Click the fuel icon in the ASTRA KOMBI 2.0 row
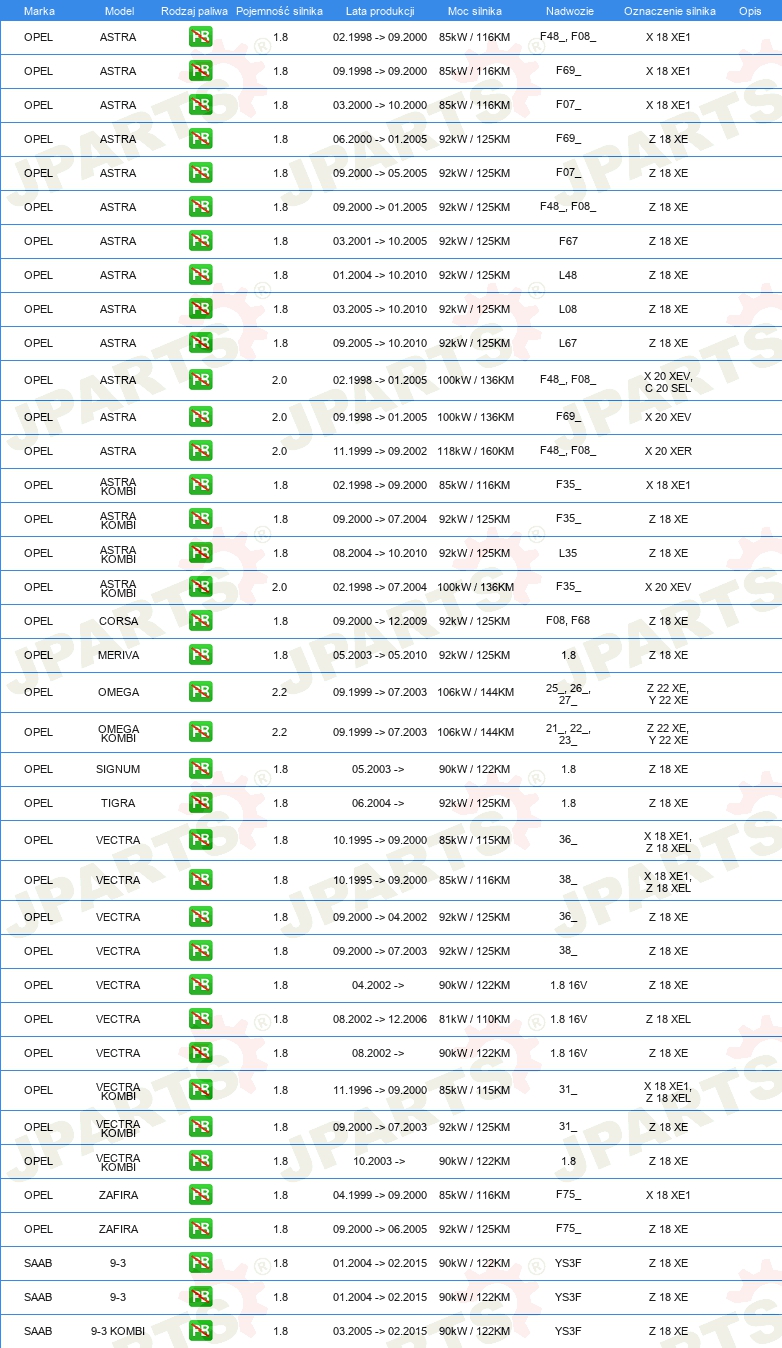 (200, 587)
